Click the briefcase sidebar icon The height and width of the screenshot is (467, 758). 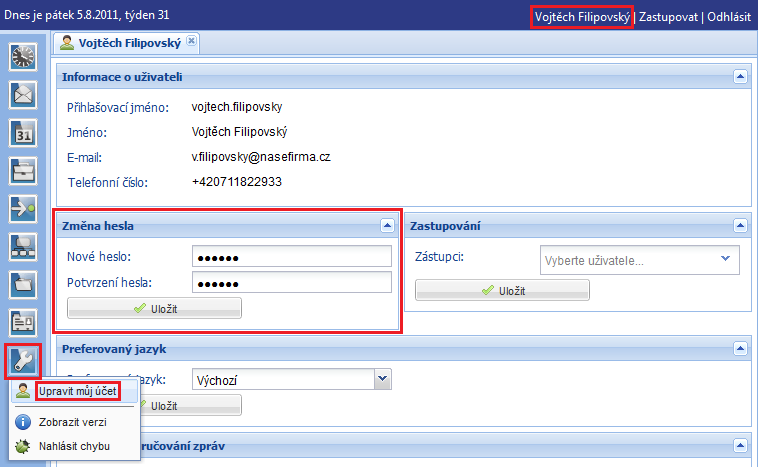coord(22,171)
